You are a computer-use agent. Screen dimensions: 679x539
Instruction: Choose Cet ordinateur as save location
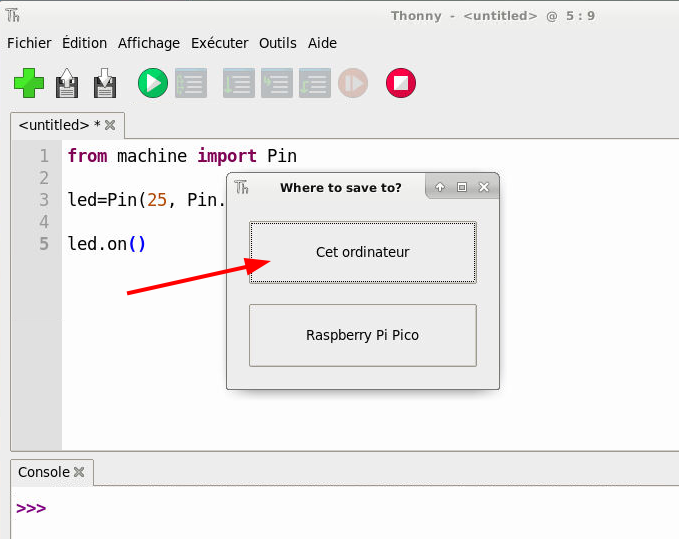tap(363, 252)
